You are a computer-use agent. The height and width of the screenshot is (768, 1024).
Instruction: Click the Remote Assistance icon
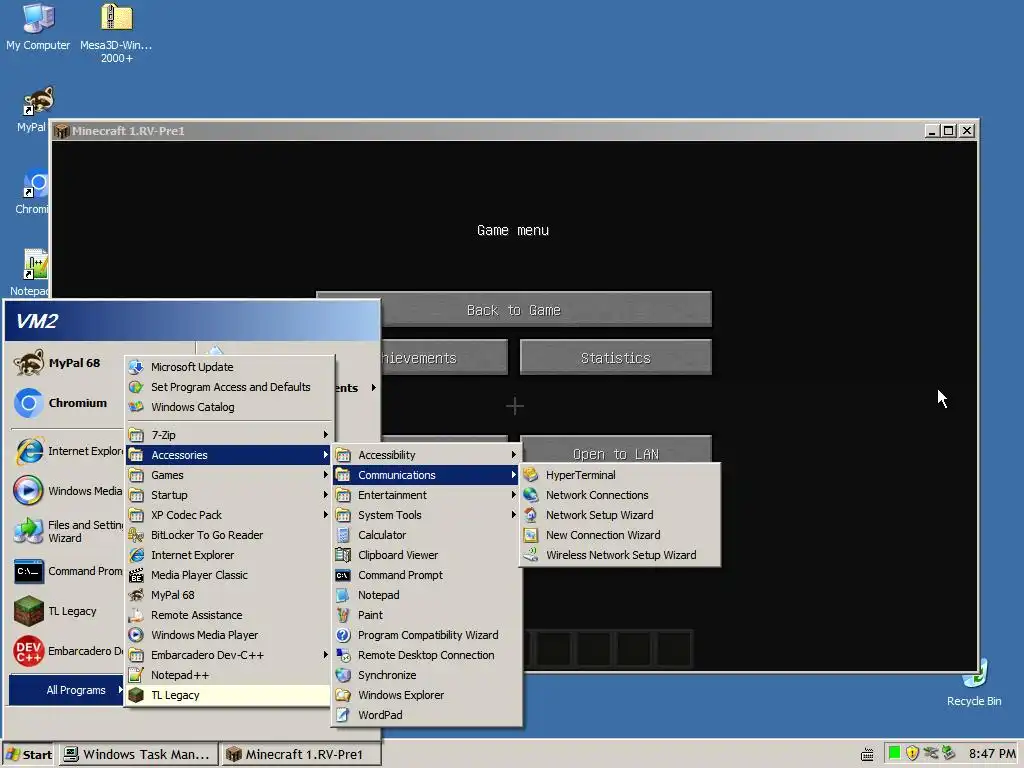click(x=136, y=615)
